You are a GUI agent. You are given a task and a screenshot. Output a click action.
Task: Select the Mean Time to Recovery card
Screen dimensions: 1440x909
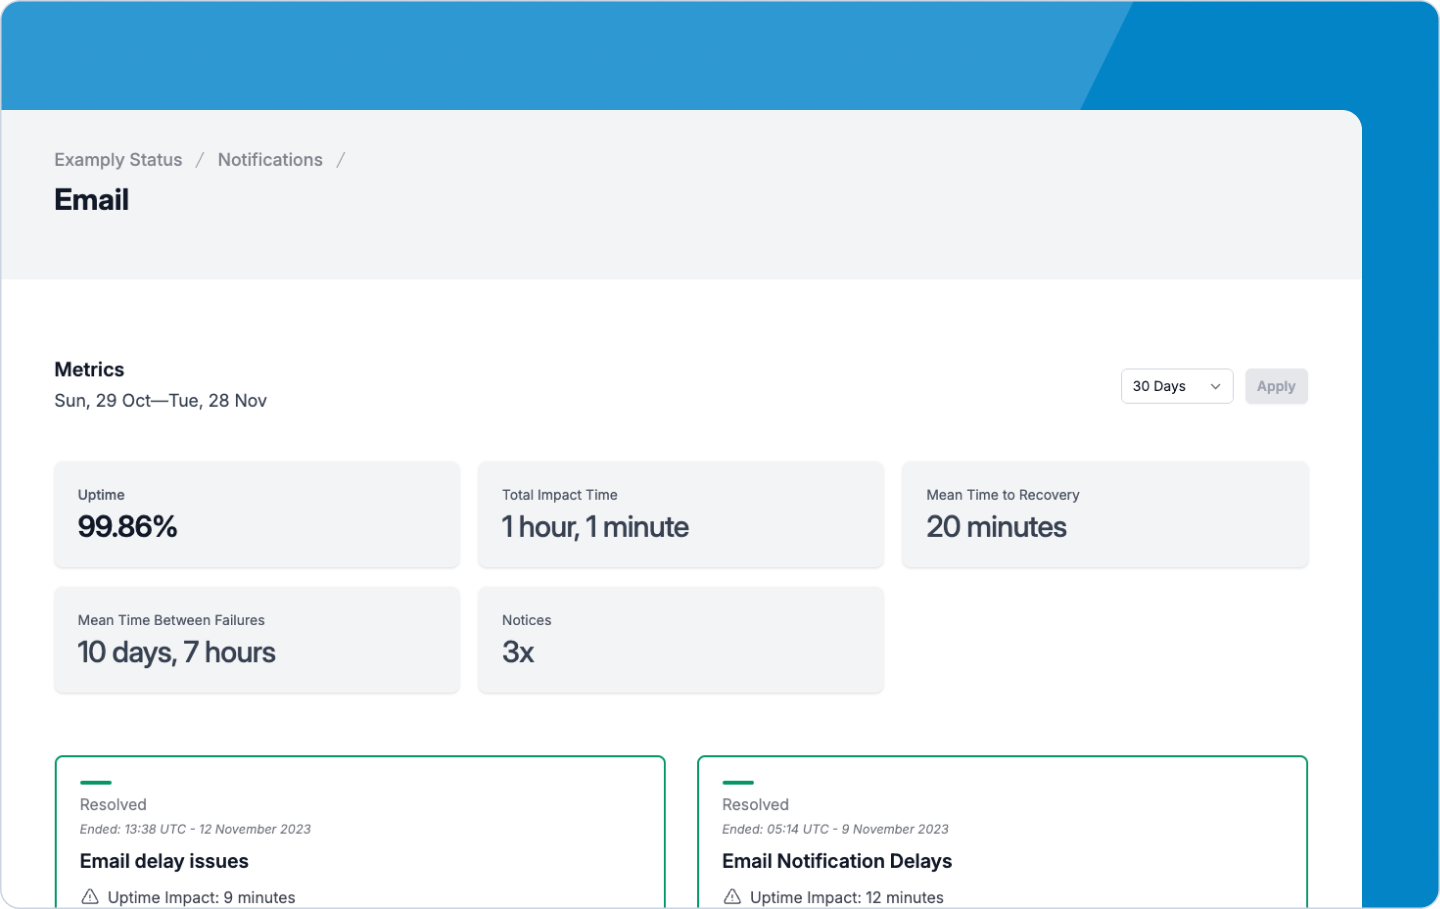pyautogui.click(x=1105, y=514)
